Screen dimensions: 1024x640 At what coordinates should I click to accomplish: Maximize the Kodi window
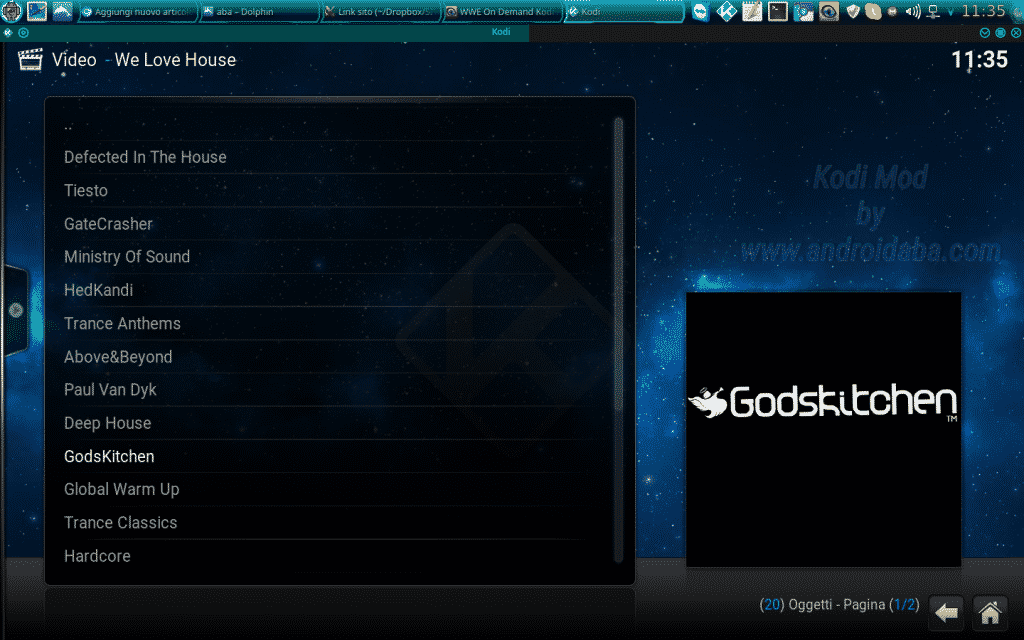pyautogui.click(x=1000, y=33)
